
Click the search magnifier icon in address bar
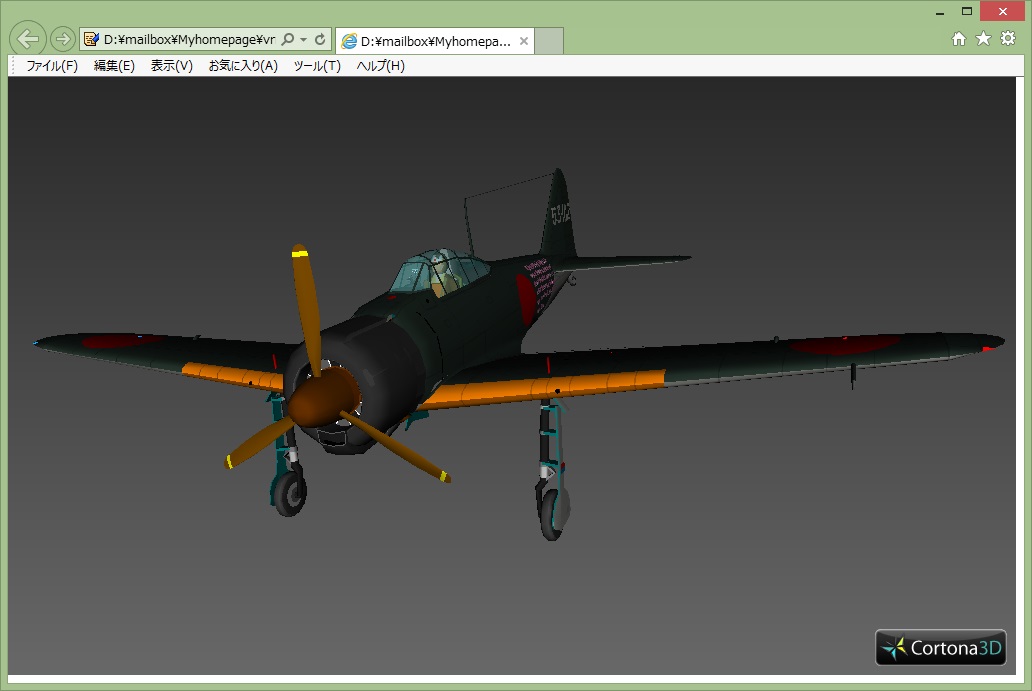pyautogui.click(x=288, y=40)
